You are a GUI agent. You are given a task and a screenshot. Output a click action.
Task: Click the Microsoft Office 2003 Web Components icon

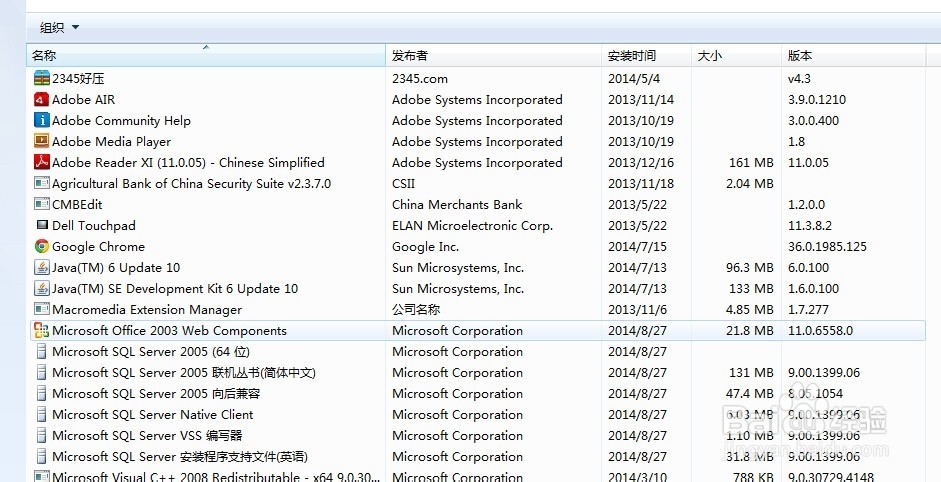[x=42, y=331]
